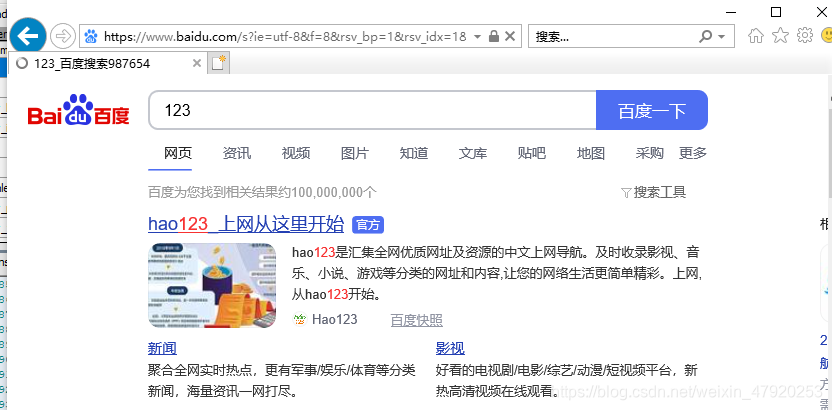Click the Baidu search input containing 123

(x=372, y=110)
